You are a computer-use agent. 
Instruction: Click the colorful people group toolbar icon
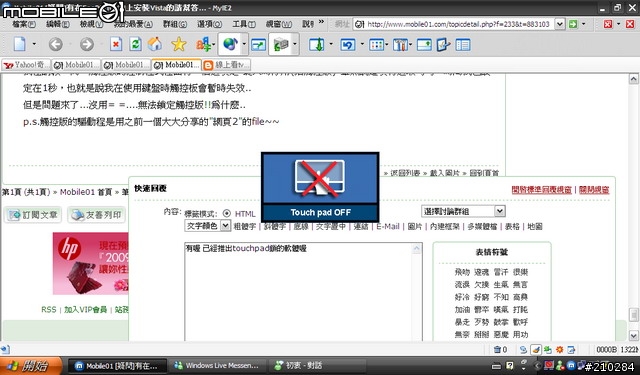203,44
